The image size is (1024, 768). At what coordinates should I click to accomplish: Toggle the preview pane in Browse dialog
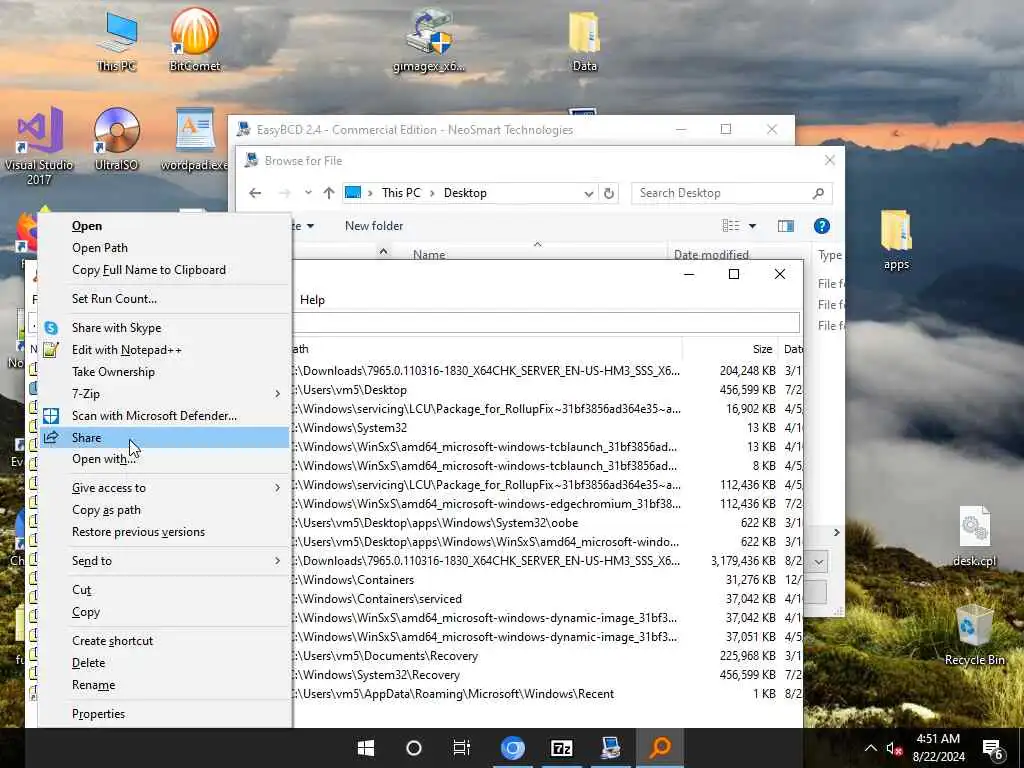tap(786, 226)
